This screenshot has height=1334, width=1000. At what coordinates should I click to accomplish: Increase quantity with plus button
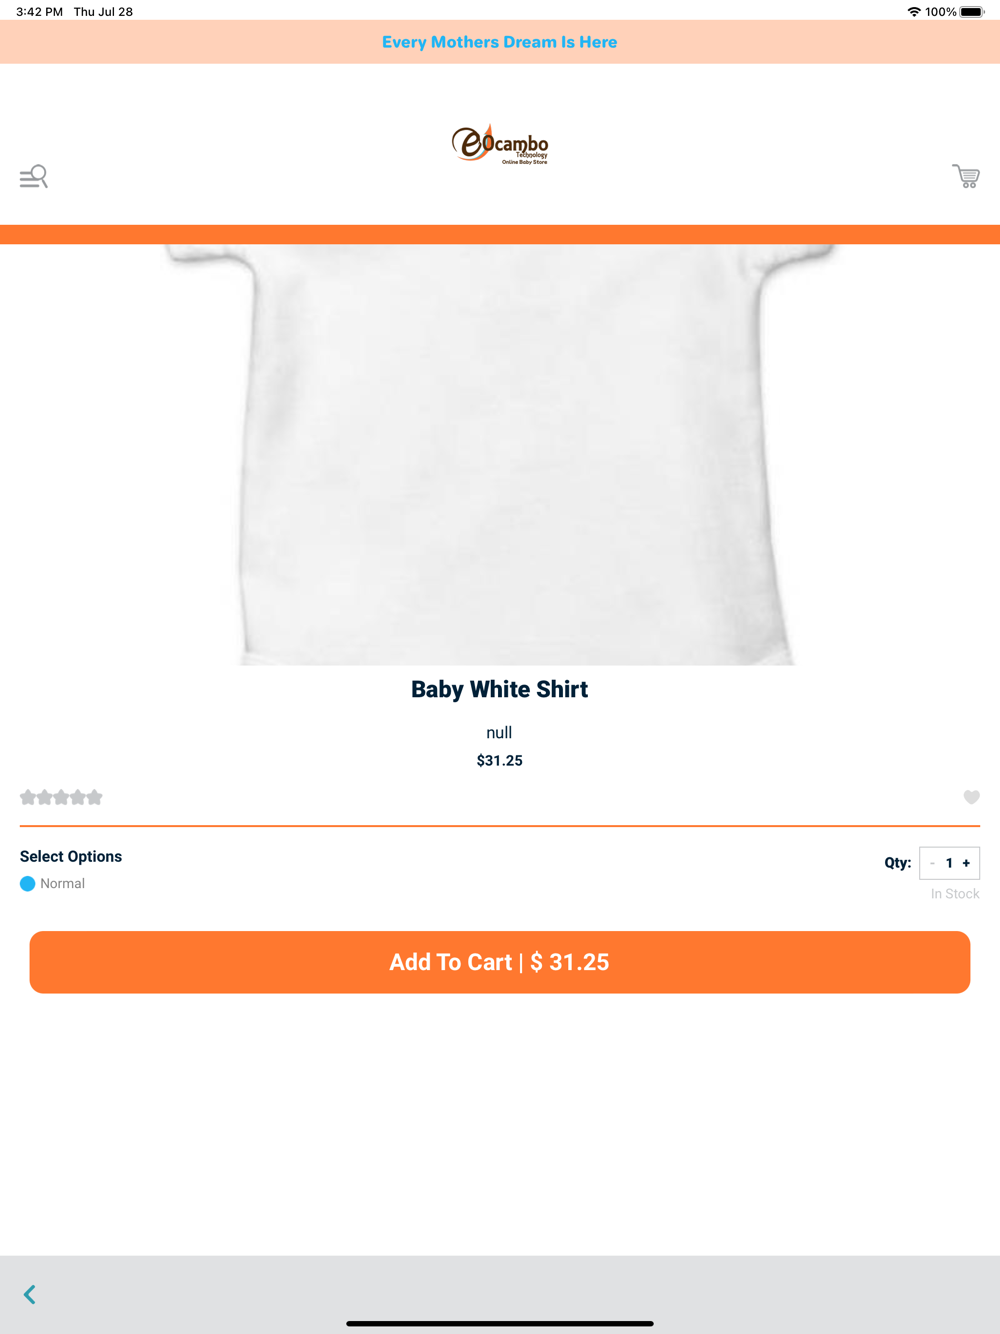[966, 863]
